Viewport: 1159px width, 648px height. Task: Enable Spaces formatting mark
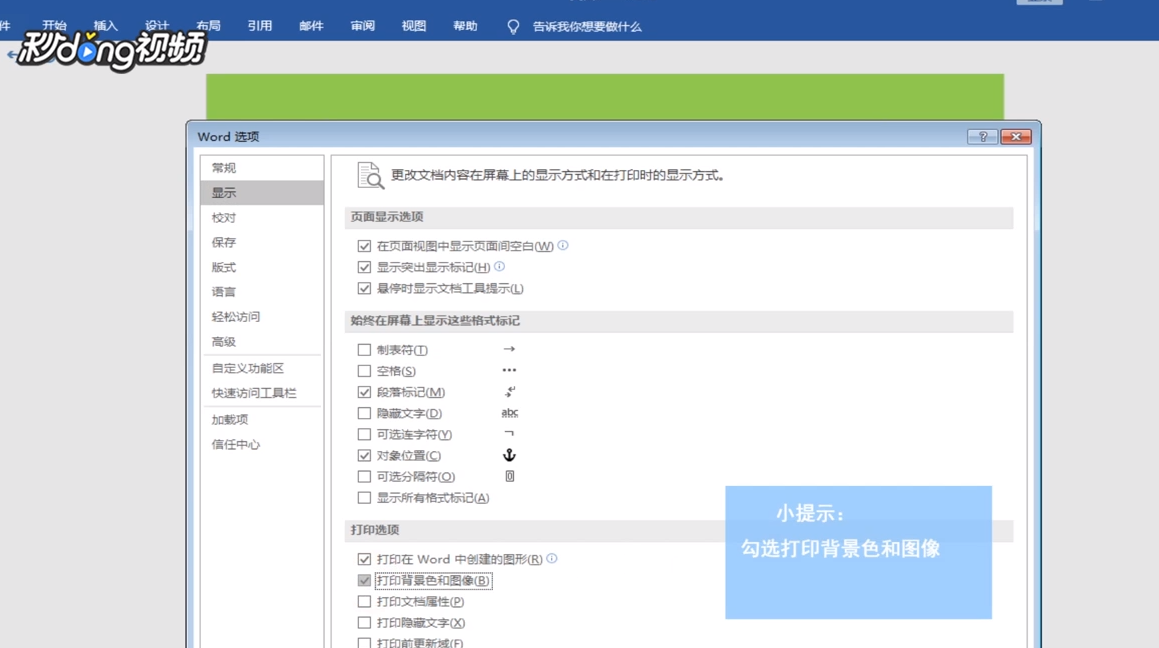[x=364, y=371]
